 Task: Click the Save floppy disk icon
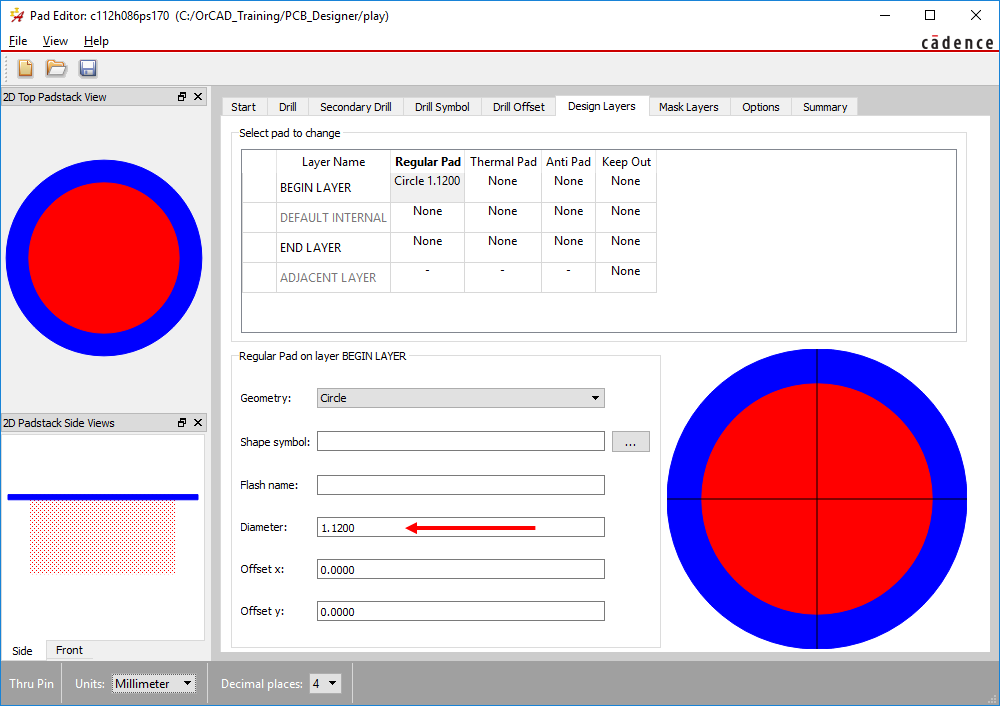click(x=88, y=68)
